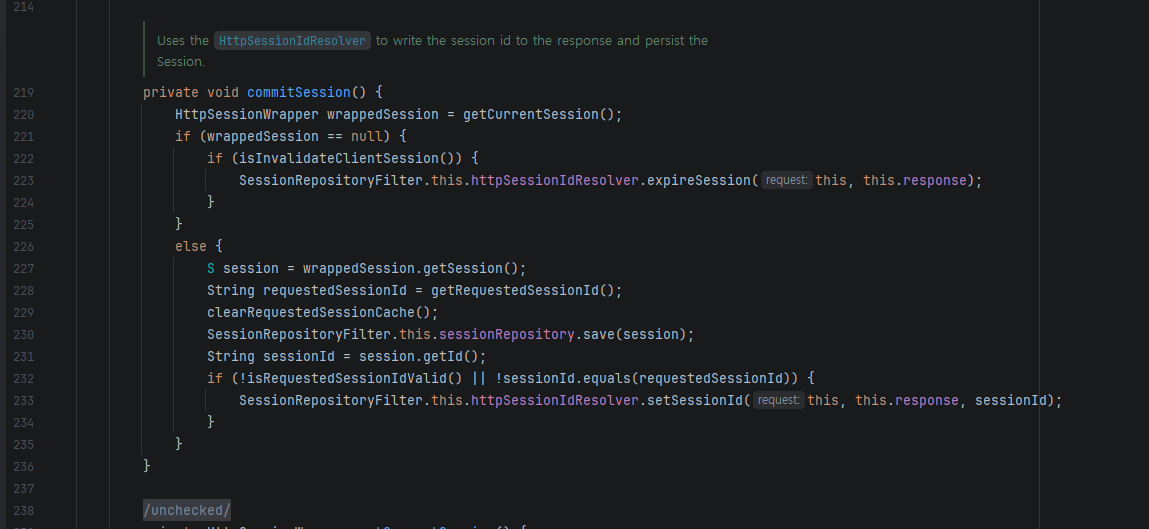Click line number 223 in the gutter
1149x529 pixels.
click(23, 180)
